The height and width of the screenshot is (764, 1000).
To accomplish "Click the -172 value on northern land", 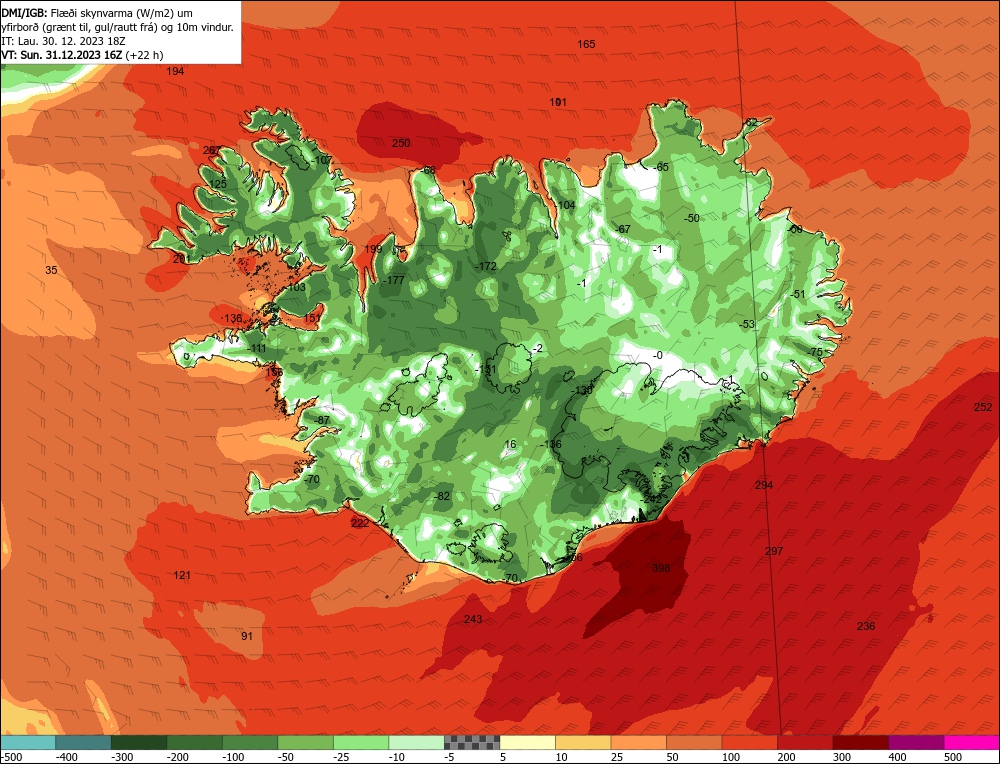I will click(x=486, y=266).
